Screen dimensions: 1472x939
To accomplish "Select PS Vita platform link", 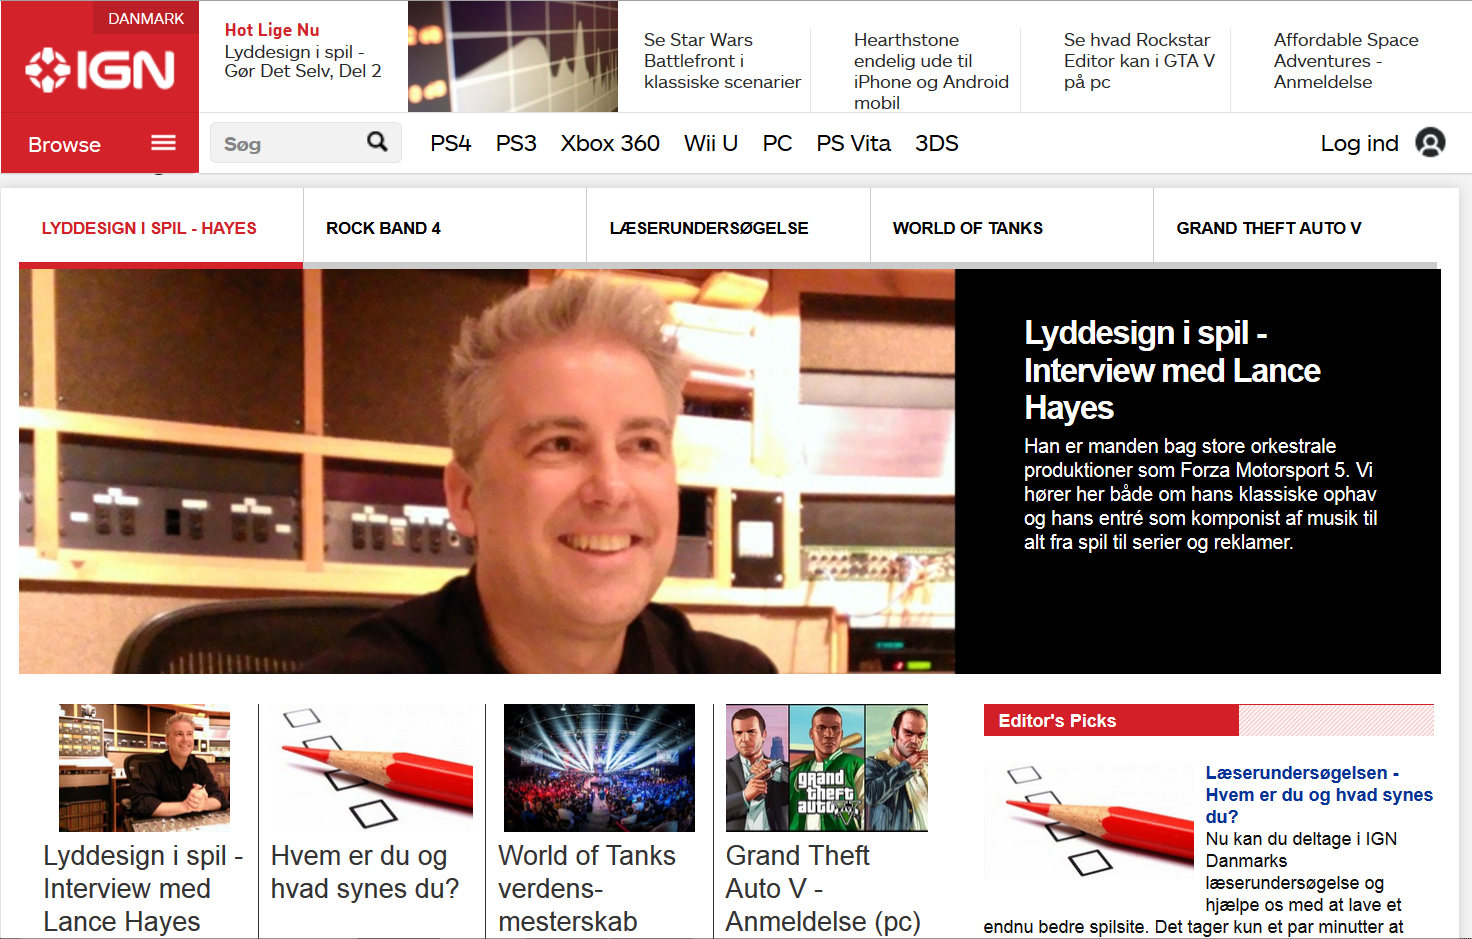I will pos(853,143).
